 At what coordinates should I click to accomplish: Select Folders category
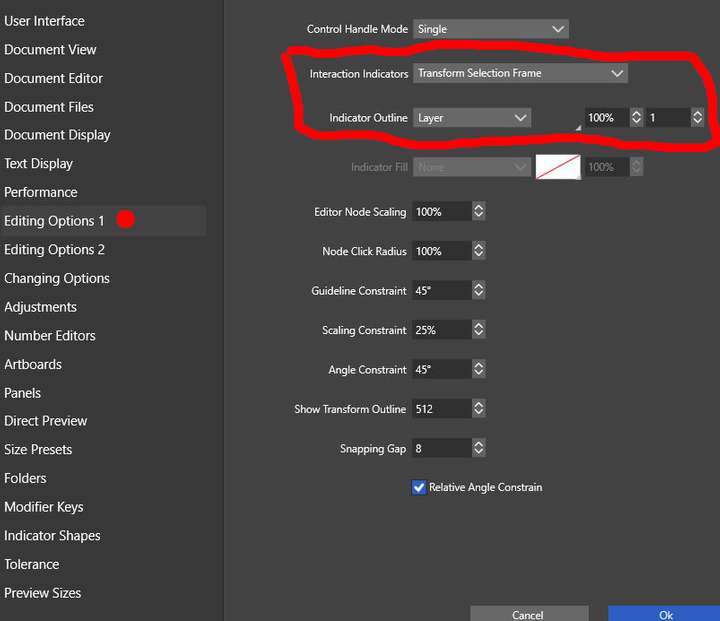coord(25,478)
